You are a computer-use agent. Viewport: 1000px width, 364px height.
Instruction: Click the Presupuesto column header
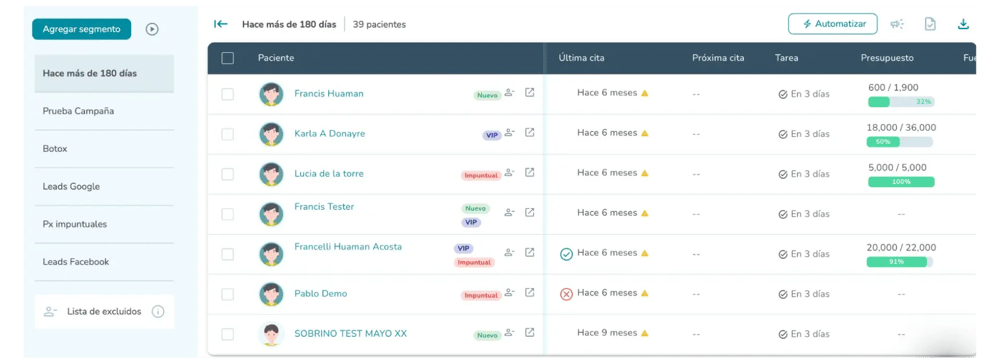887,58
